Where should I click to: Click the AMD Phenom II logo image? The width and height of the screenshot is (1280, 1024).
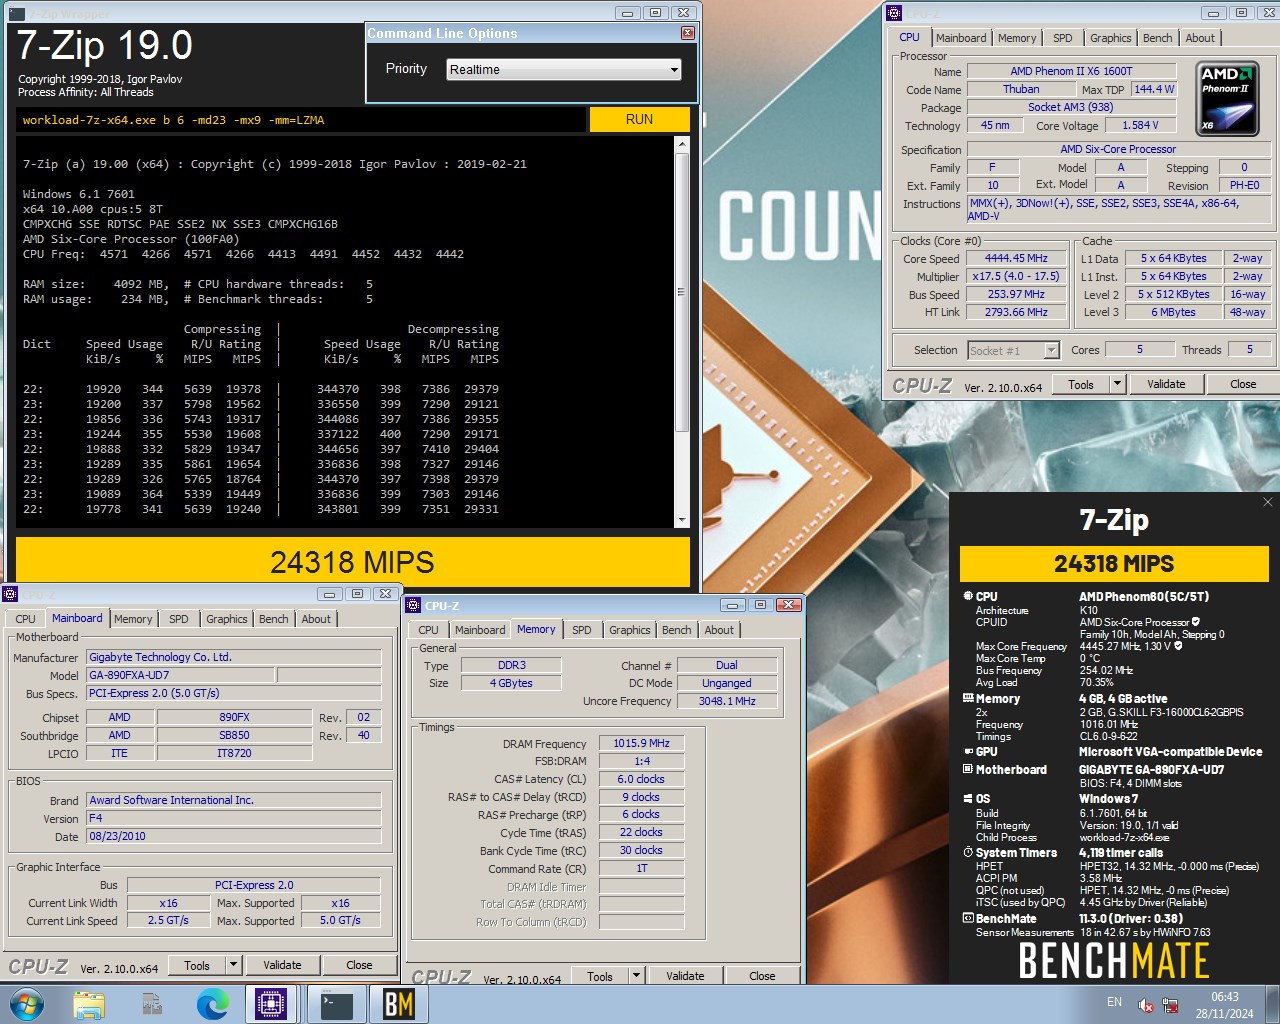(x=1228, y=98)
